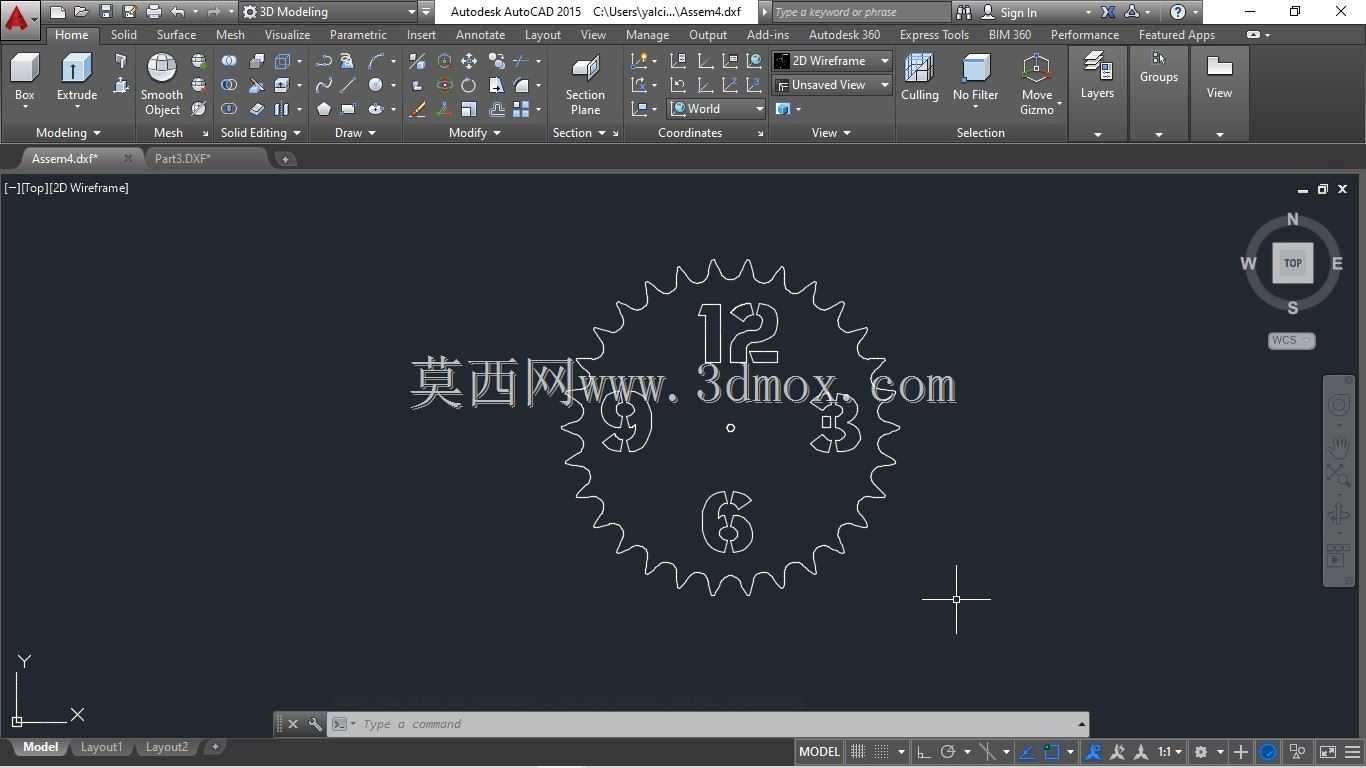
Task: Open the Surface ribbon tab
Action: pyautogui.click(x=176, y=34)
